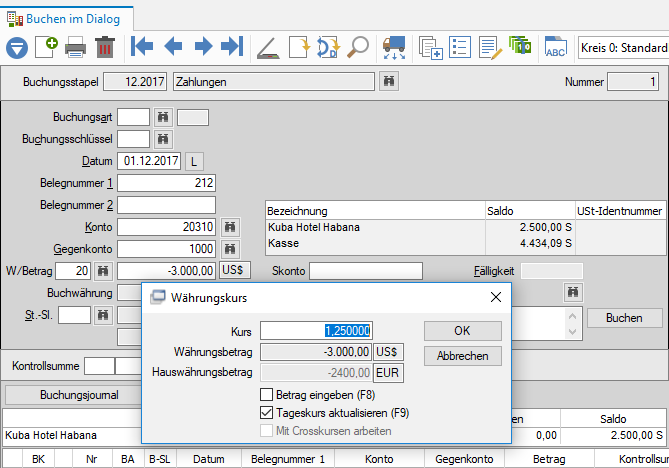Open the Kreis 0: Standard dropdown
The height and width of the screenshot is (468, 669).
(623, 47)
